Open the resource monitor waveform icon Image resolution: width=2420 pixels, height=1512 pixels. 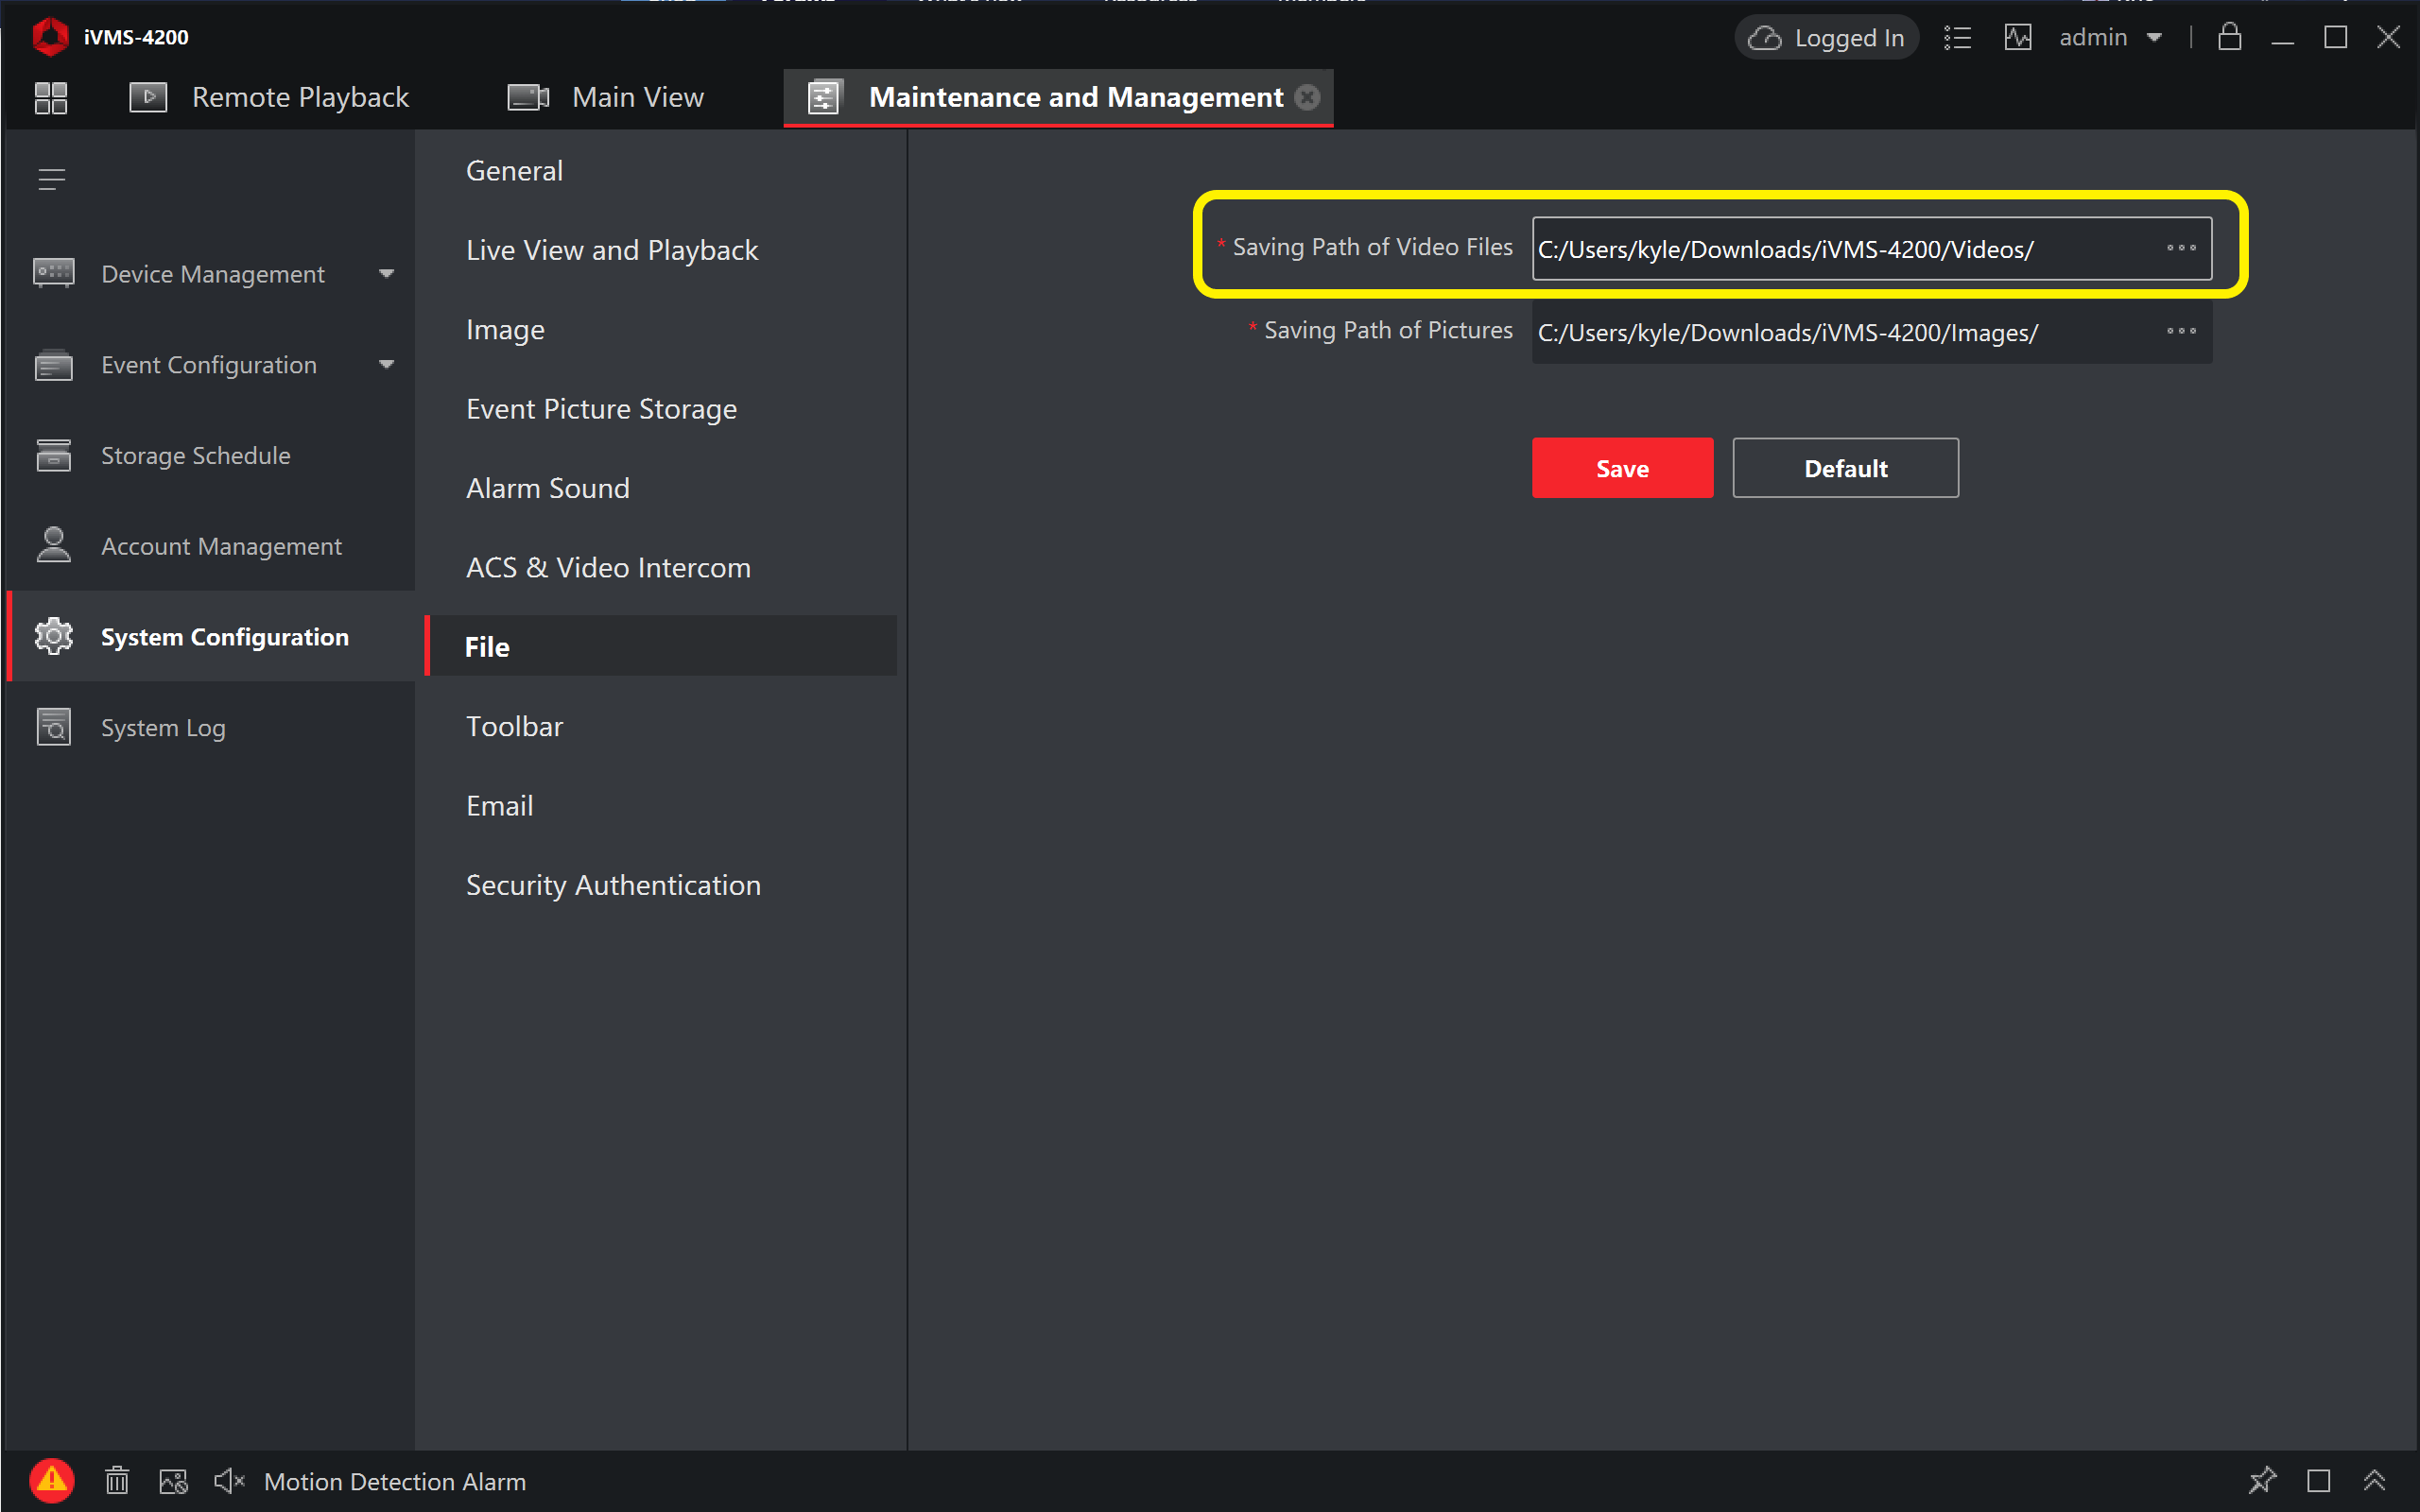click(x=2017, y=38)
